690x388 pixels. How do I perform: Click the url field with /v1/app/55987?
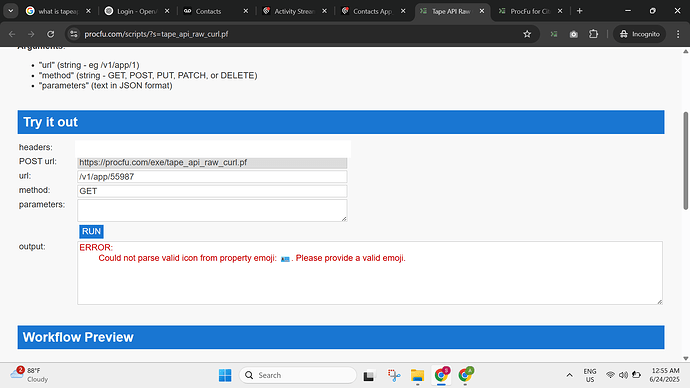[x=212, y=177]
